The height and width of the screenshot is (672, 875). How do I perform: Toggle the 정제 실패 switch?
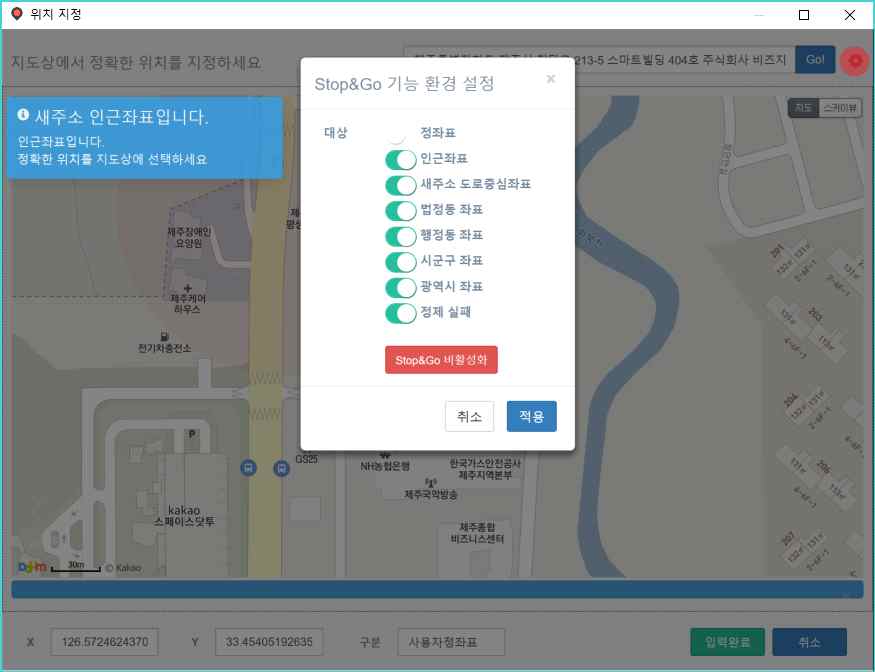pyautogui.click(x=401, y=313)
